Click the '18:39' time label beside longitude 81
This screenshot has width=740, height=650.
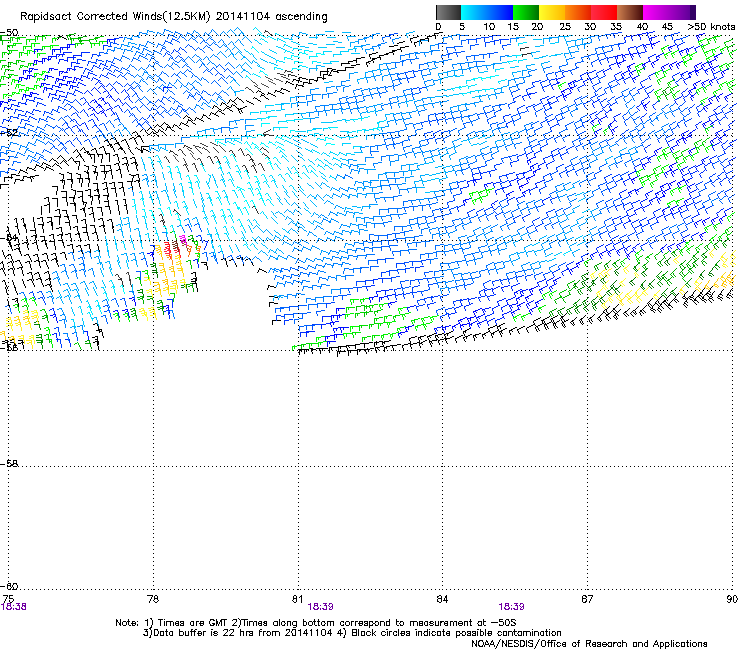320,607
